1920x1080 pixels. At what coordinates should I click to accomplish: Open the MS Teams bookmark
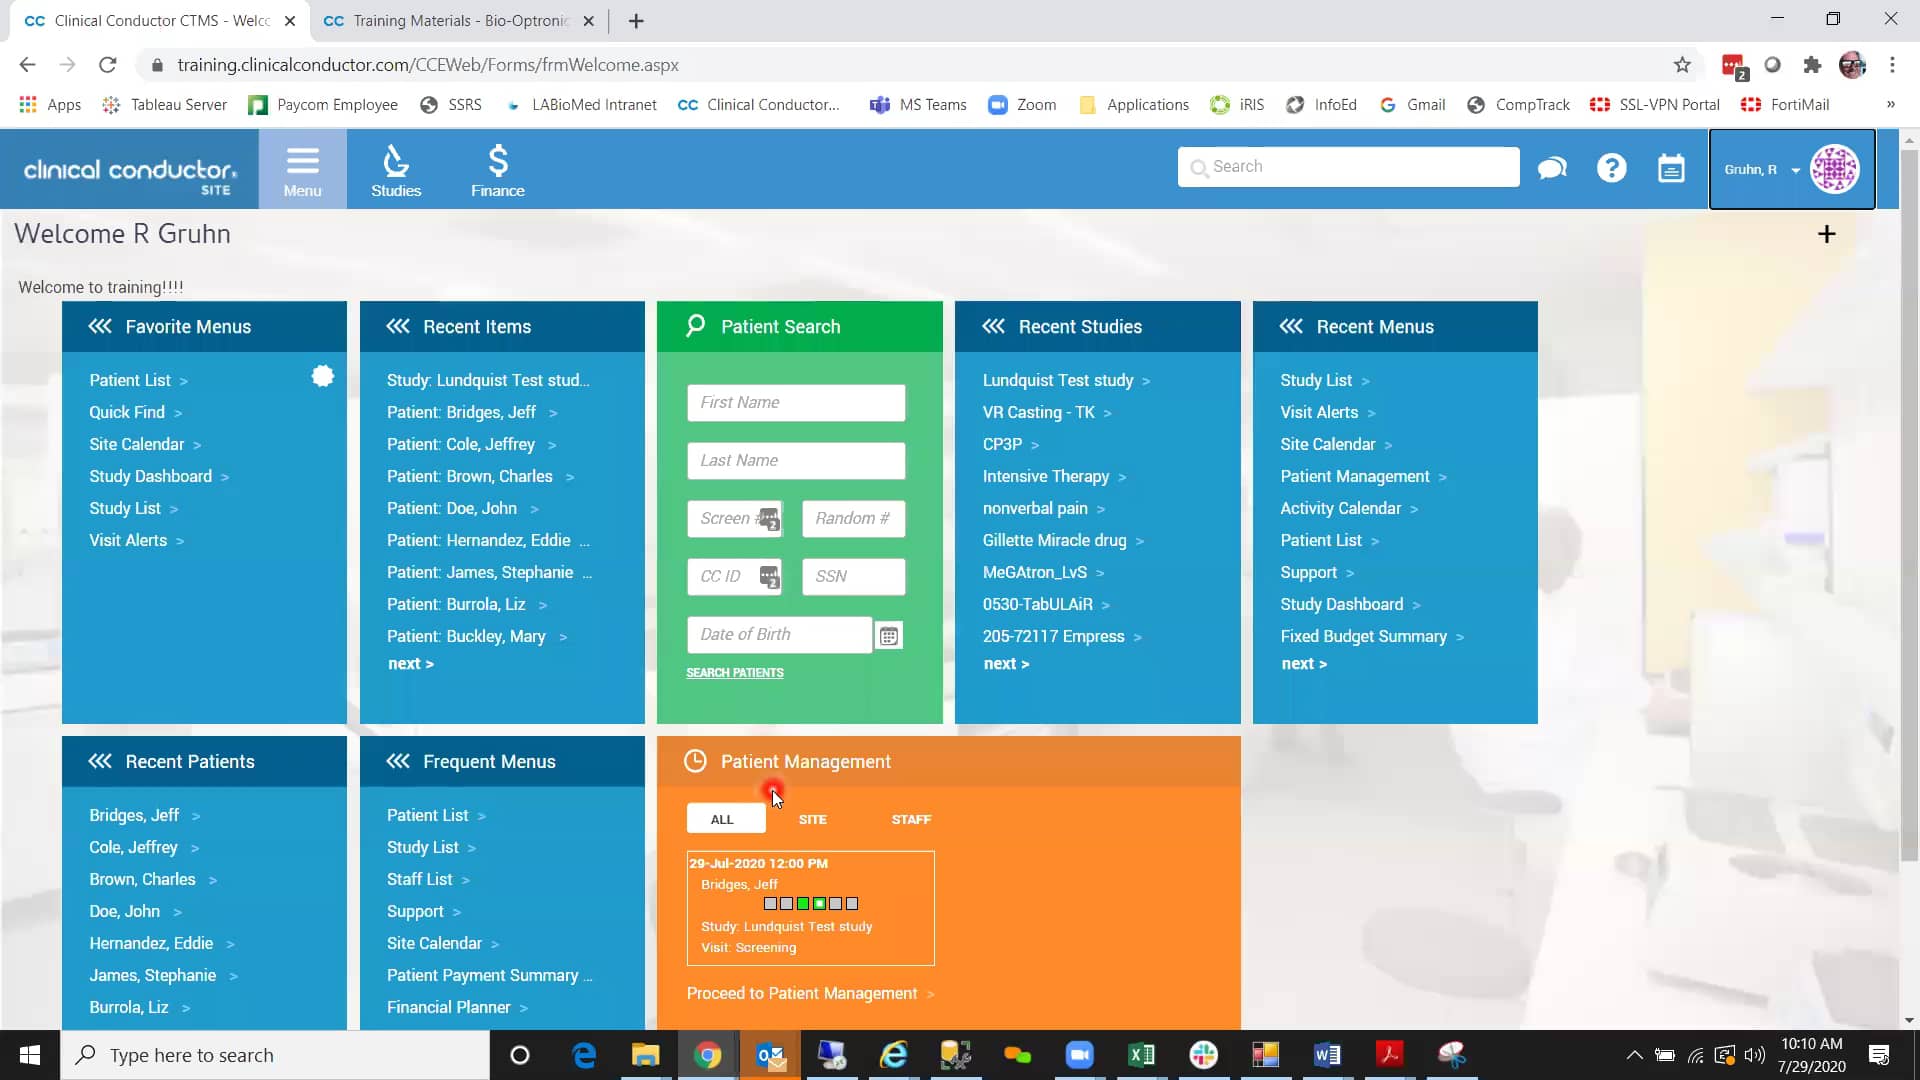[917, 104]
